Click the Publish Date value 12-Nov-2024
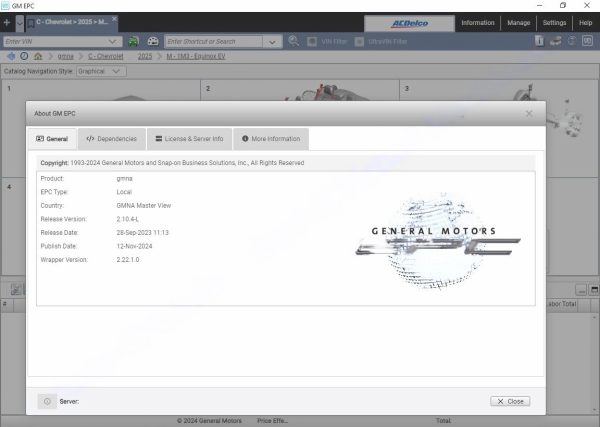Image resolution: width=600 pixels, height=427 pixels. click(x=134, y=246)
